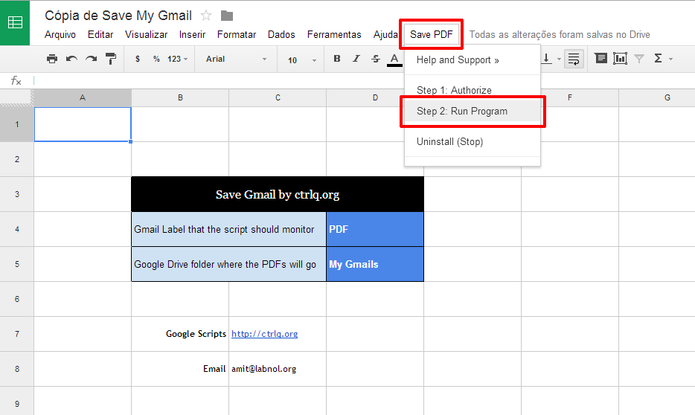Select the Paint format roller tool
The width and height of the screenshot is (695, 415).
pyautogui.click(x=111, y=59)
